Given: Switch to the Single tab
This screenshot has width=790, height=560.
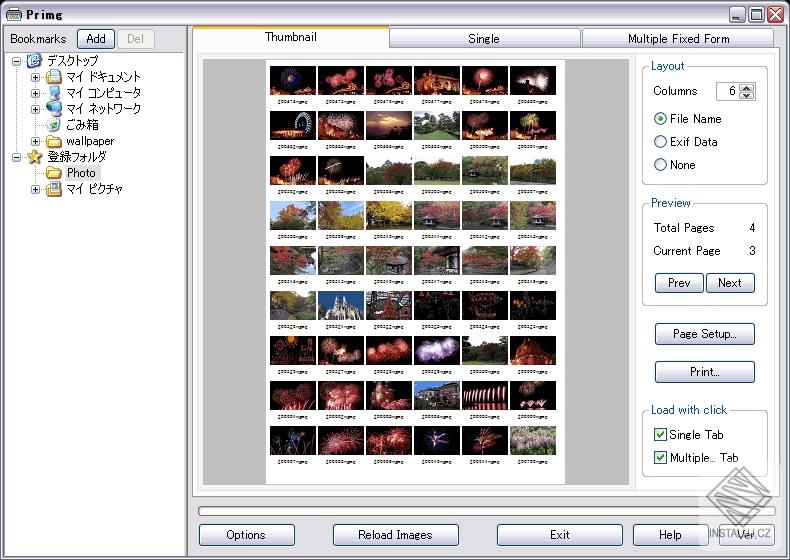Looking at the screenshot, I should 484,39.
